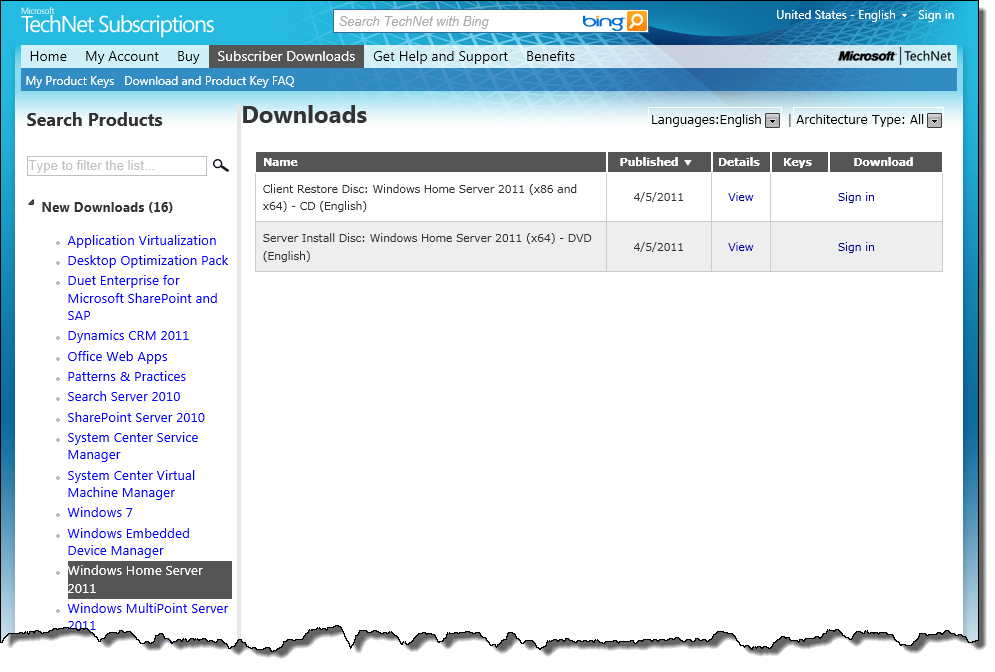Viewport: 995px width, 672px height.
Task: Open United States - English locale menu
Action: click(841, 15)
